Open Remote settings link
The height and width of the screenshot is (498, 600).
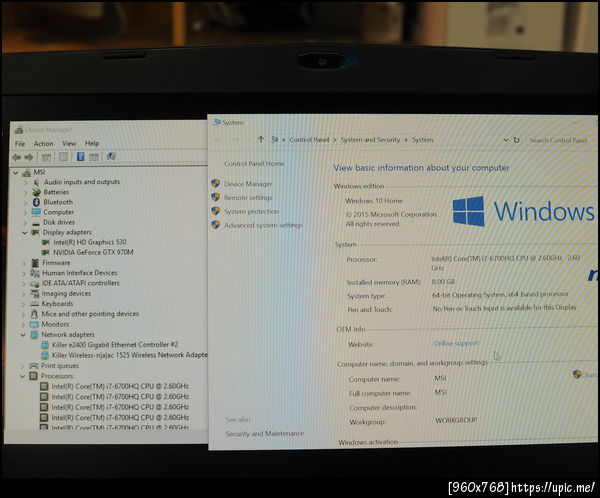pyautogui.click(x=248, y=198)
